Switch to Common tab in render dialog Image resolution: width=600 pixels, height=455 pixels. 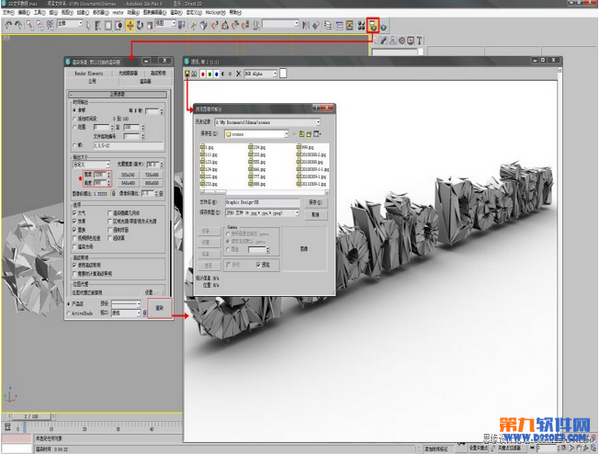(x=92, y=82)
